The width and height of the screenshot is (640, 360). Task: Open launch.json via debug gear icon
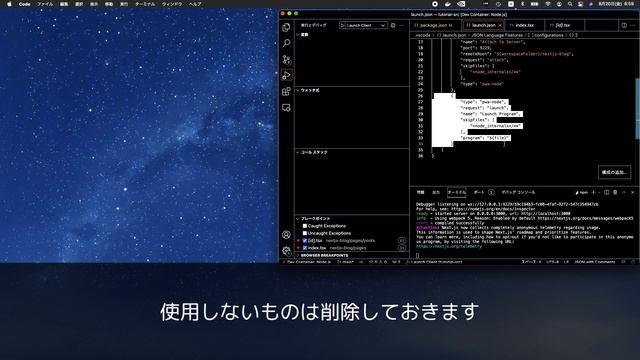pyautogui.click(x=393, y=25)
